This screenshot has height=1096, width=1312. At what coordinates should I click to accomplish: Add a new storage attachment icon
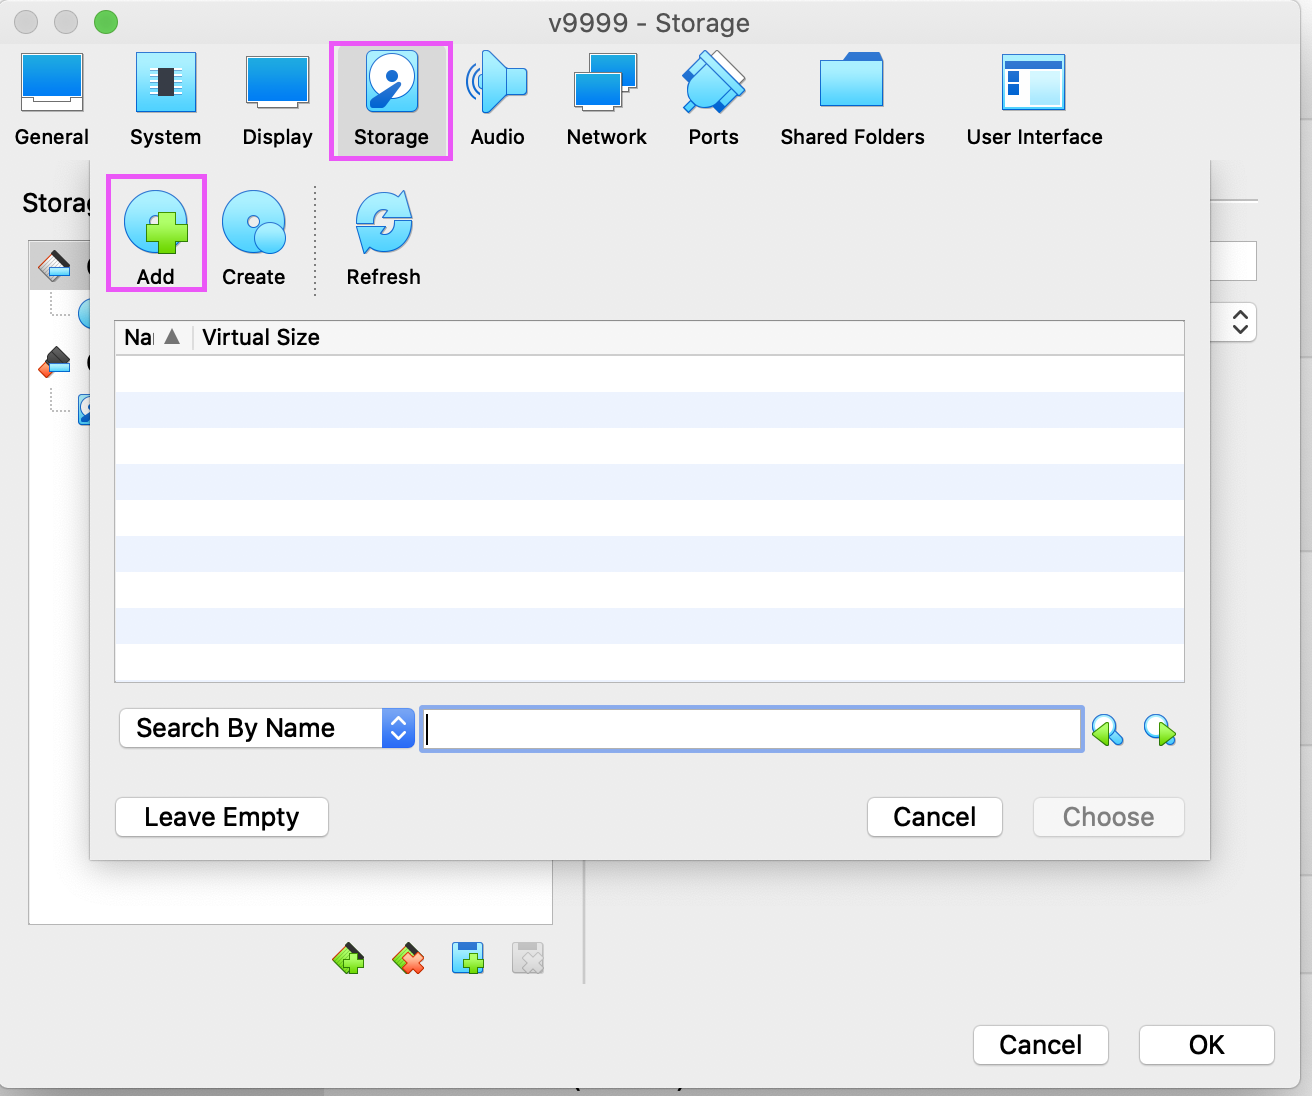coord(468,959)
